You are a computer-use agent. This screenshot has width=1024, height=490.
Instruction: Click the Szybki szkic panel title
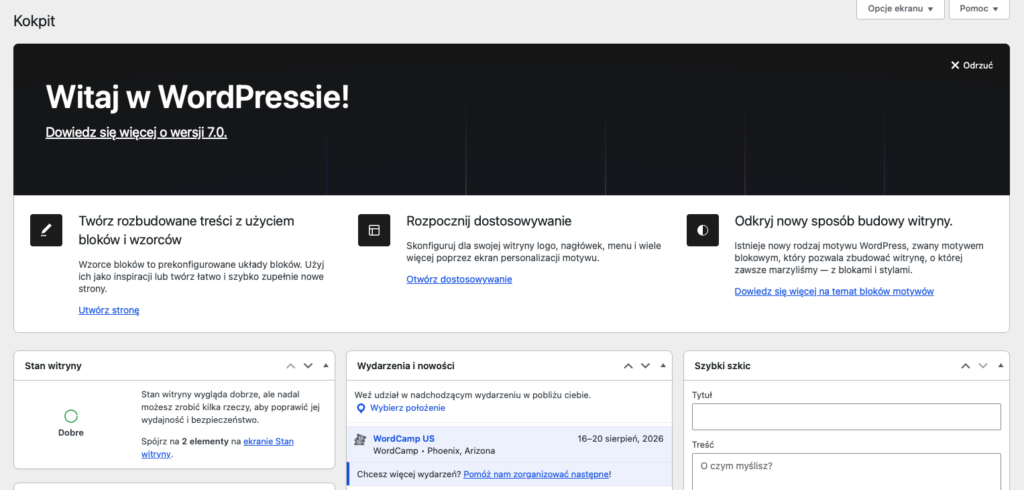722,366
